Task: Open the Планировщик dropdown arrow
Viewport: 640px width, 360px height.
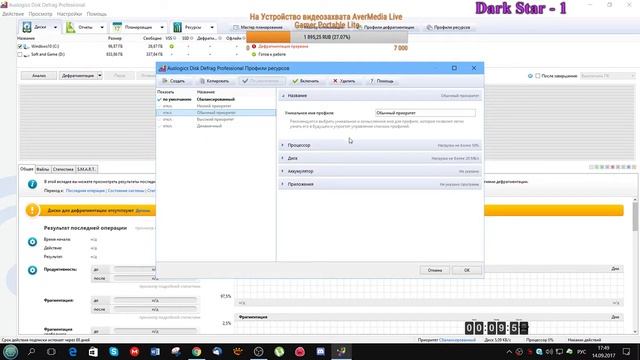Action: 162,27
